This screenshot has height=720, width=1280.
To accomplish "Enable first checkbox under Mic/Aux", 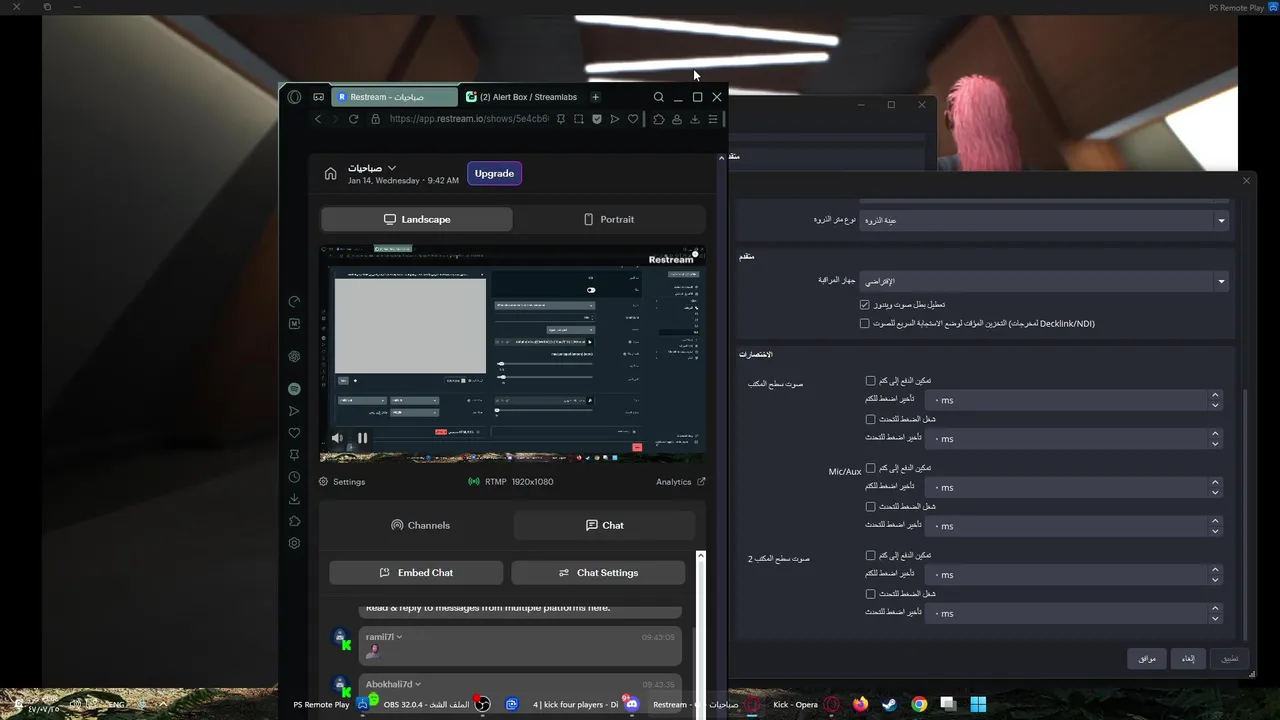I will click(x=870, y=468).
